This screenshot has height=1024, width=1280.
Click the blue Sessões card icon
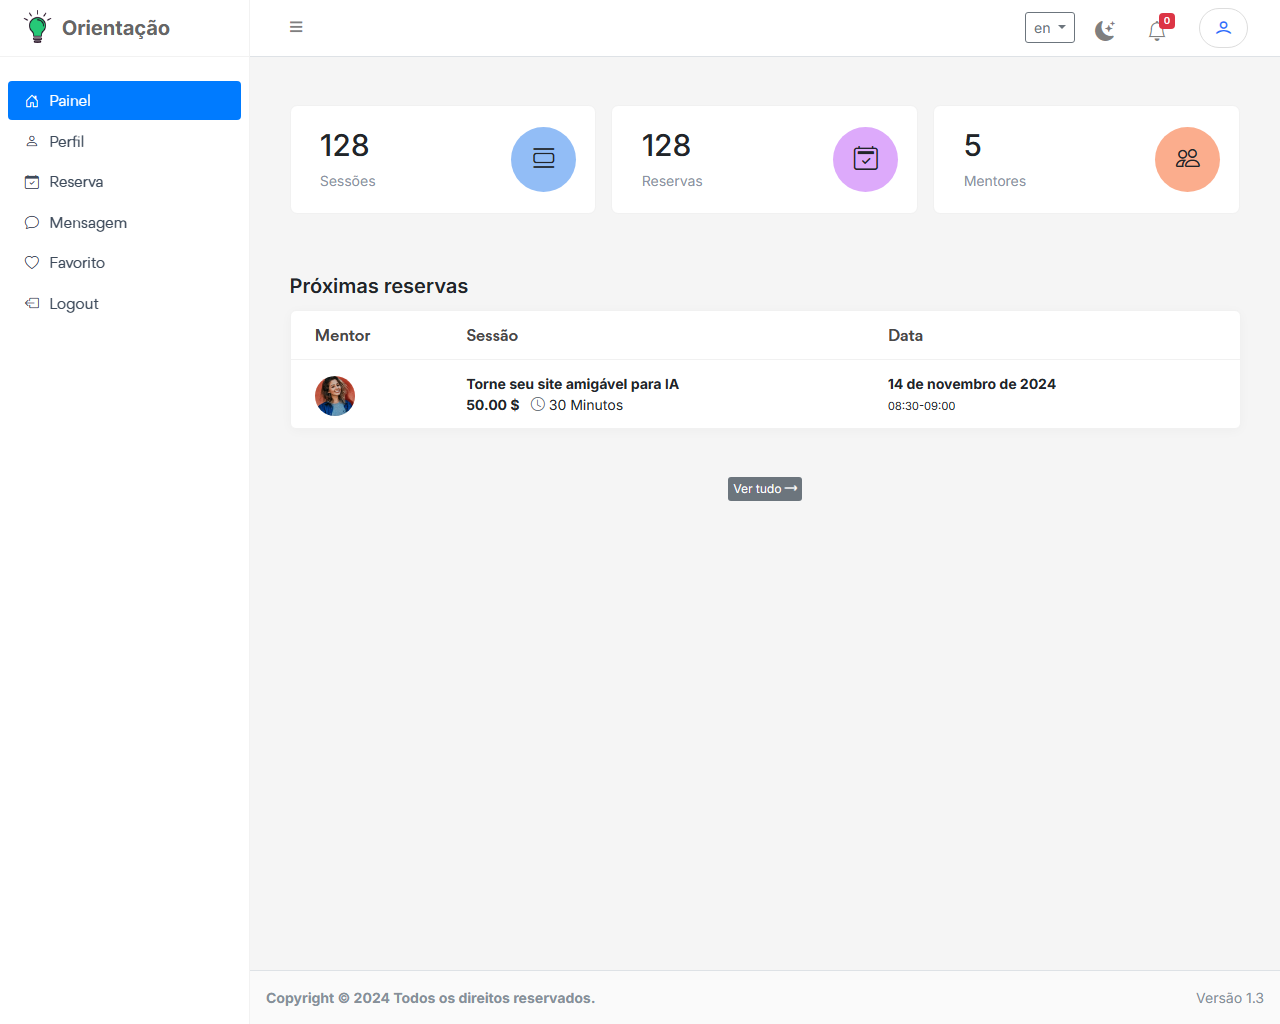coord(543,159)
